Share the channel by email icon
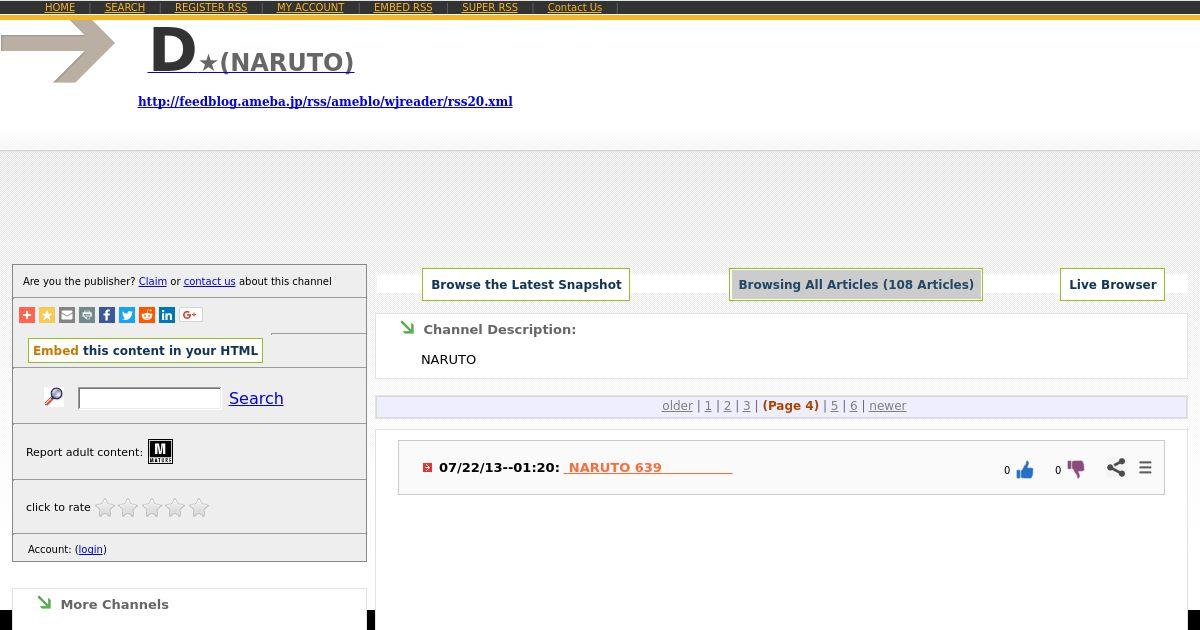1200x630 pixels. 67,315
